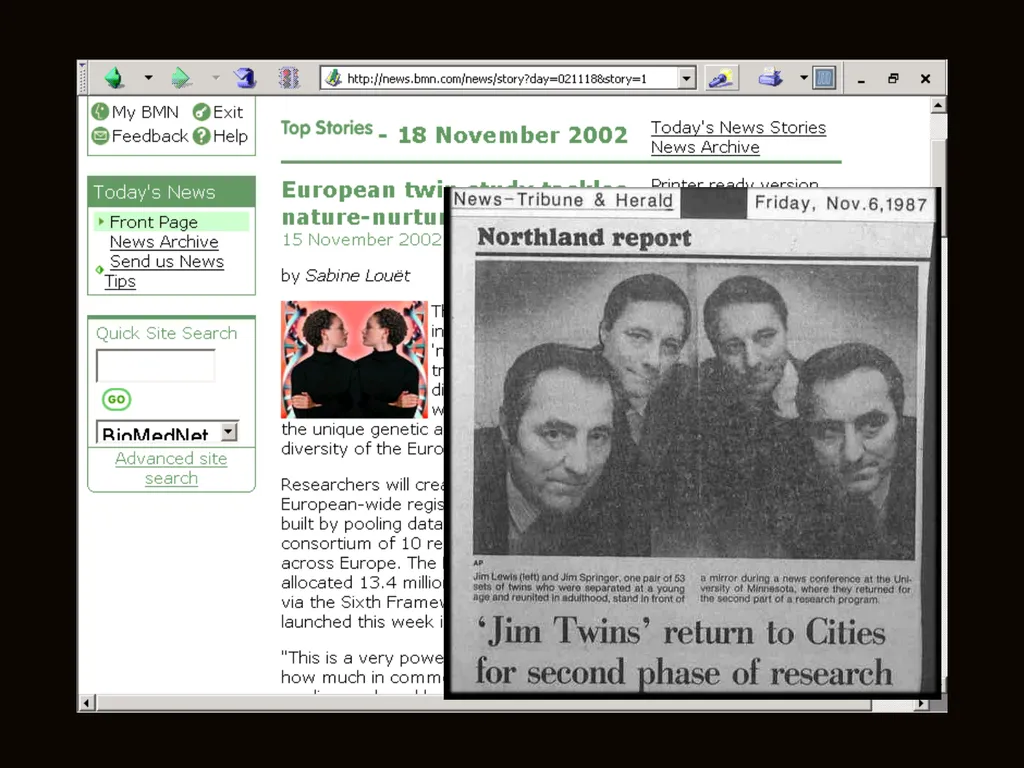Click the 'Friday, Nov.6,1987' newspaper date
This screenshot has height=768, width=1024.
840,204
